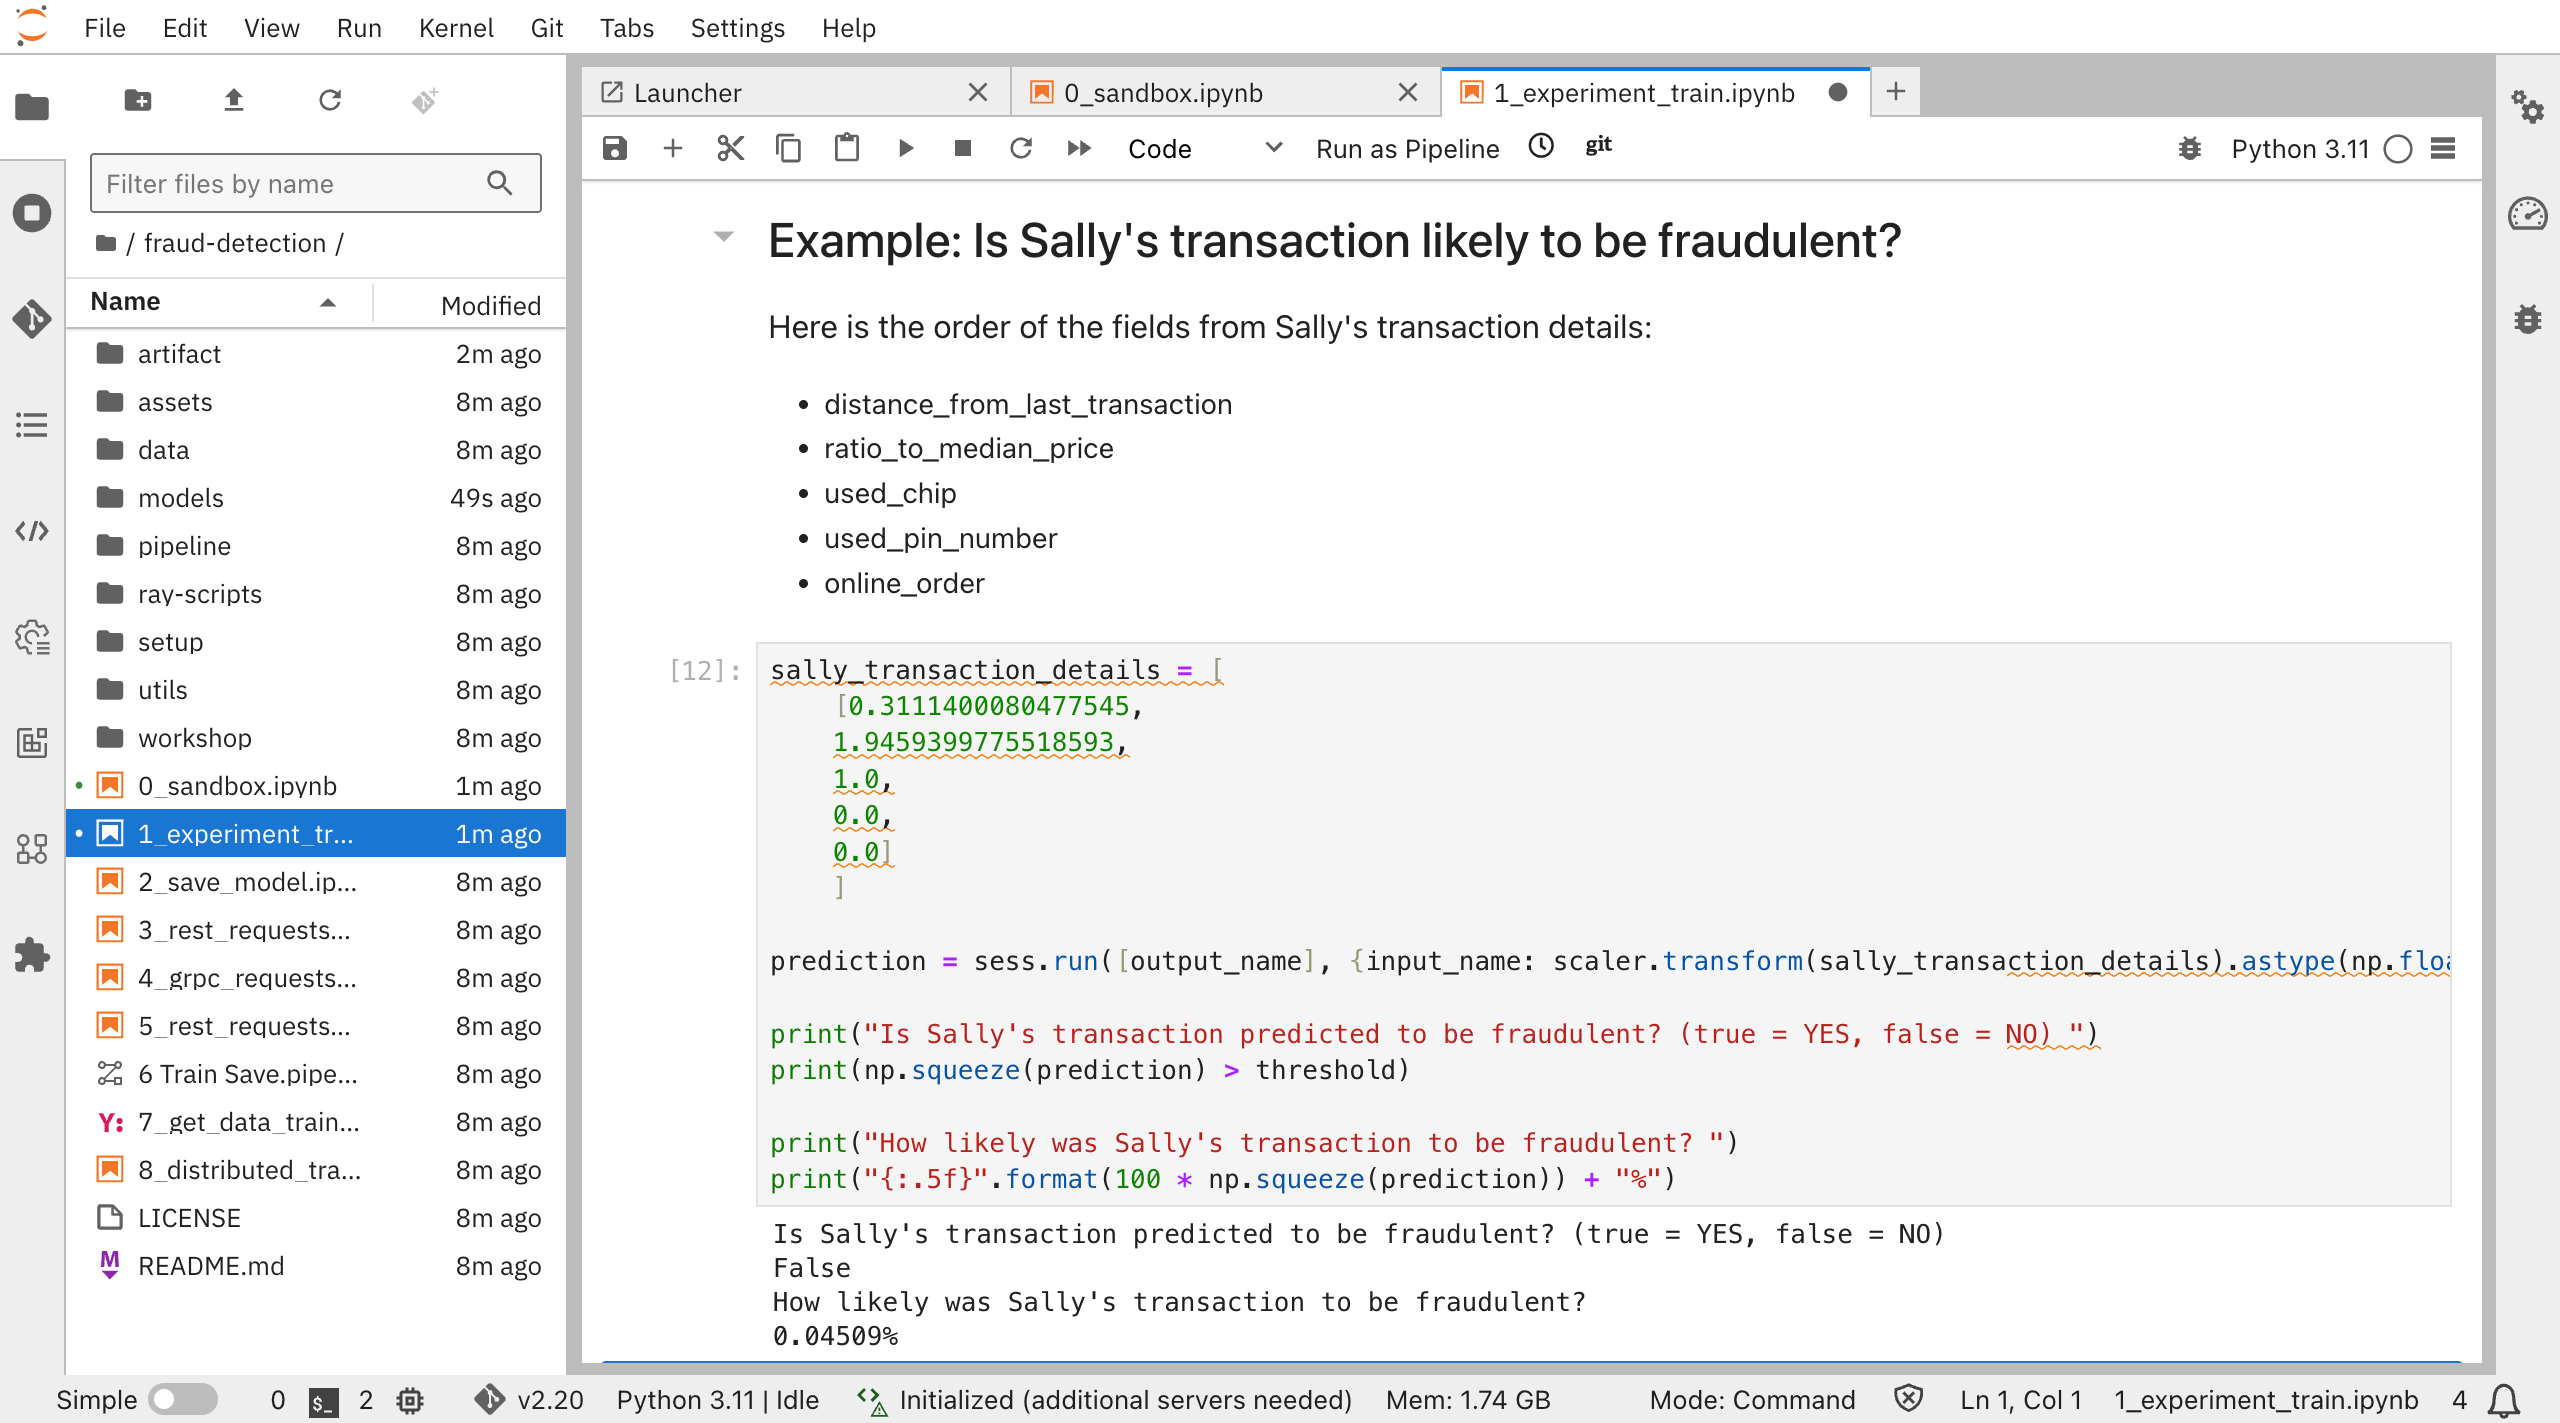2560x1423 pixels.
Task: Save the notebook with the disk icon
Action: coord(615,149)
